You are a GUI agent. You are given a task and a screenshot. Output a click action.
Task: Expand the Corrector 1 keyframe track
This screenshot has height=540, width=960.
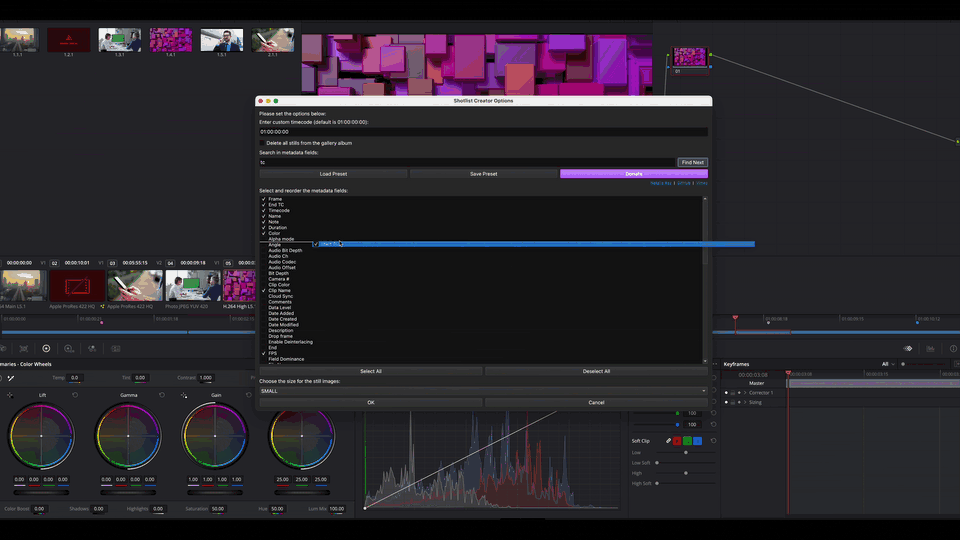click(745, 392)
